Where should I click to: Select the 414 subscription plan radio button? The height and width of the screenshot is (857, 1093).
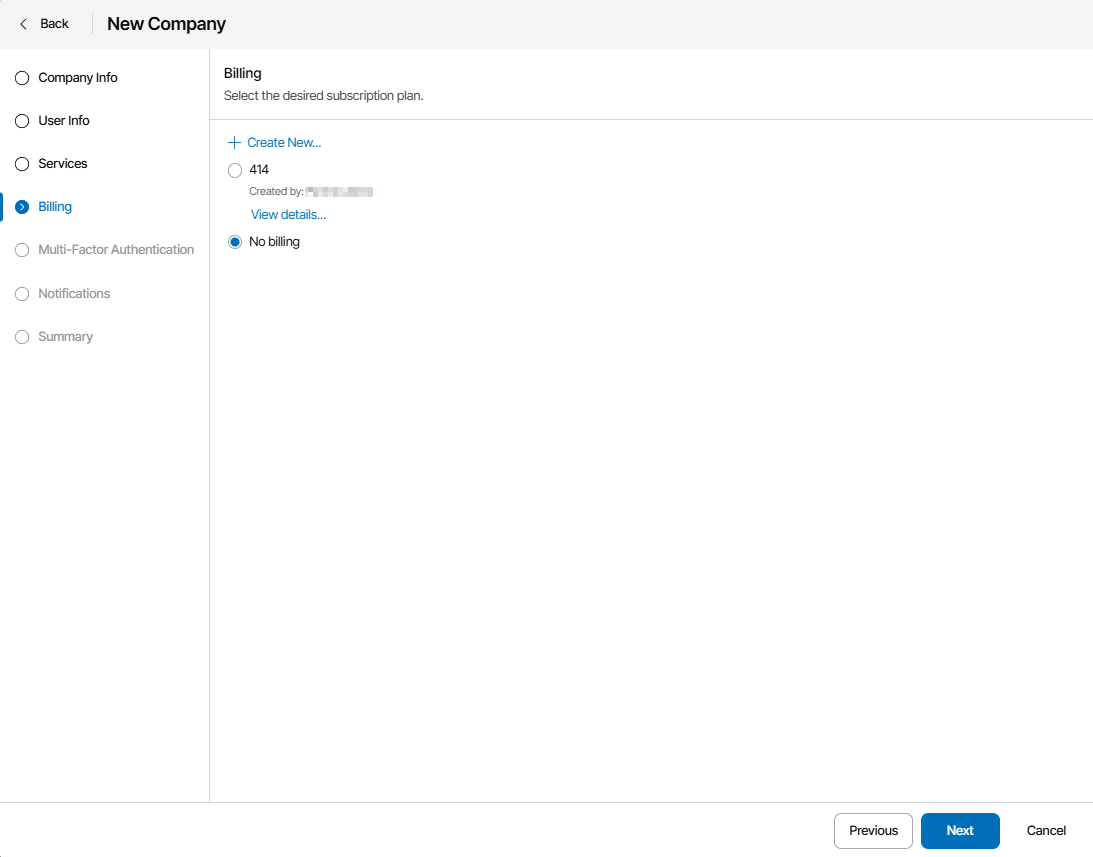pos(235,170)
